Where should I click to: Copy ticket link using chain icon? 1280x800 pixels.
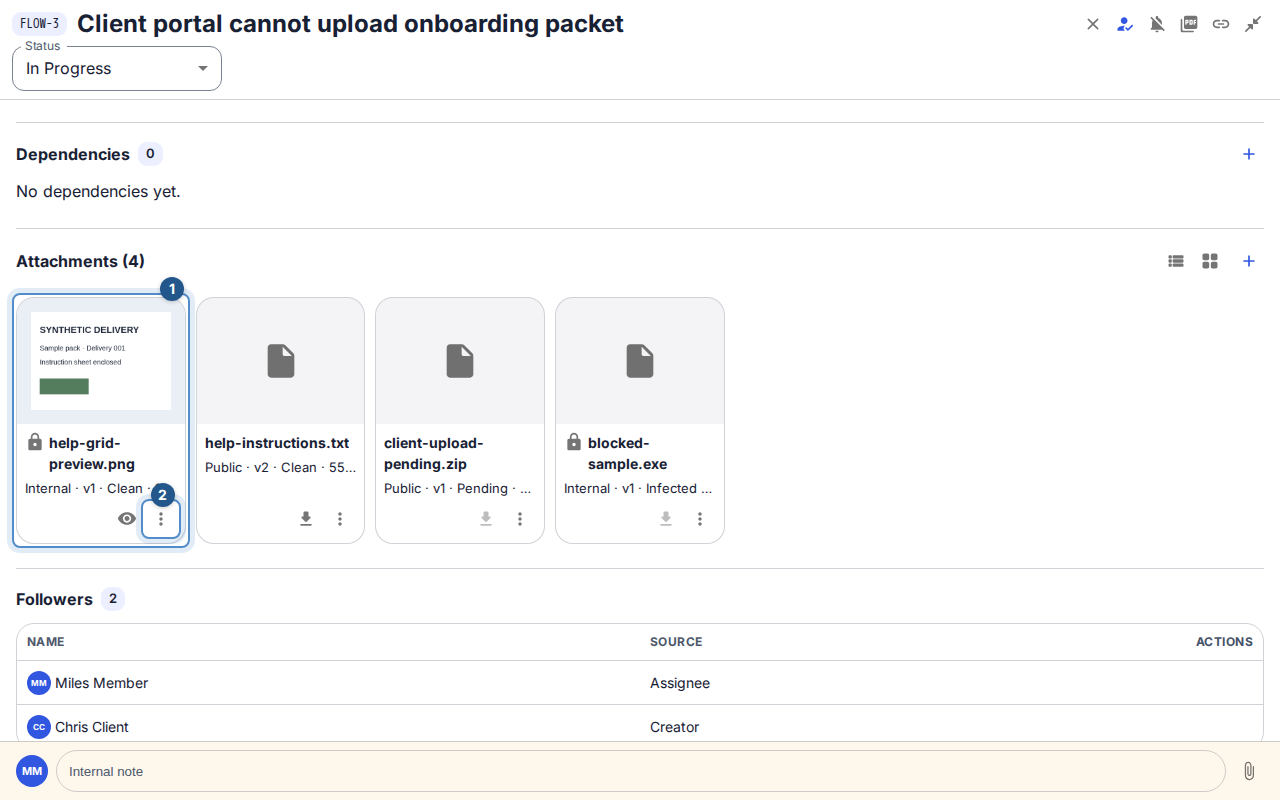pos(1221,24)
